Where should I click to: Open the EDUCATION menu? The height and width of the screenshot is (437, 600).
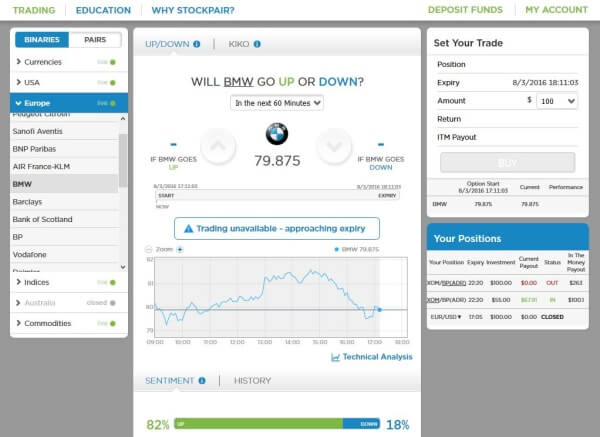103,10
